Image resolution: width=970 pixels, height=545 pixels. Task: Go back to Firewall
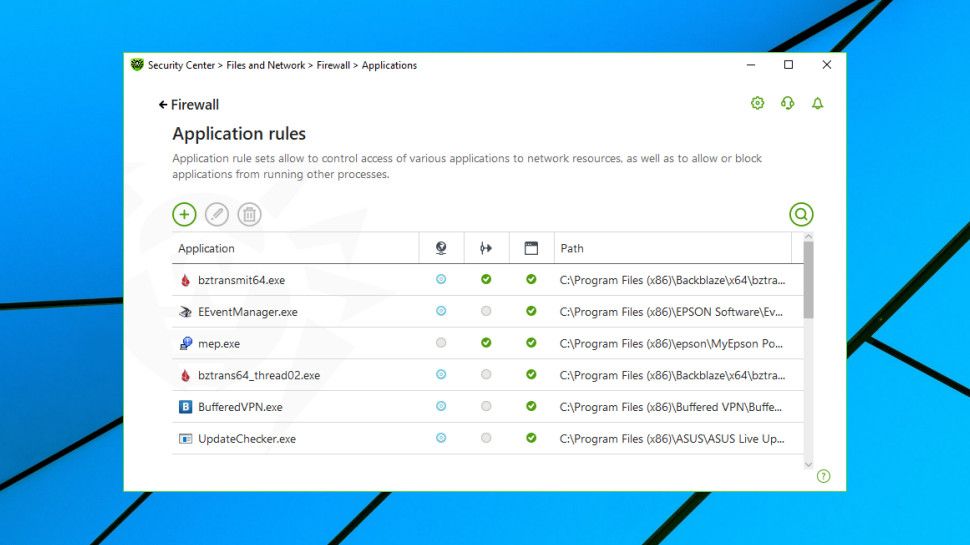[x=189, y=105]
